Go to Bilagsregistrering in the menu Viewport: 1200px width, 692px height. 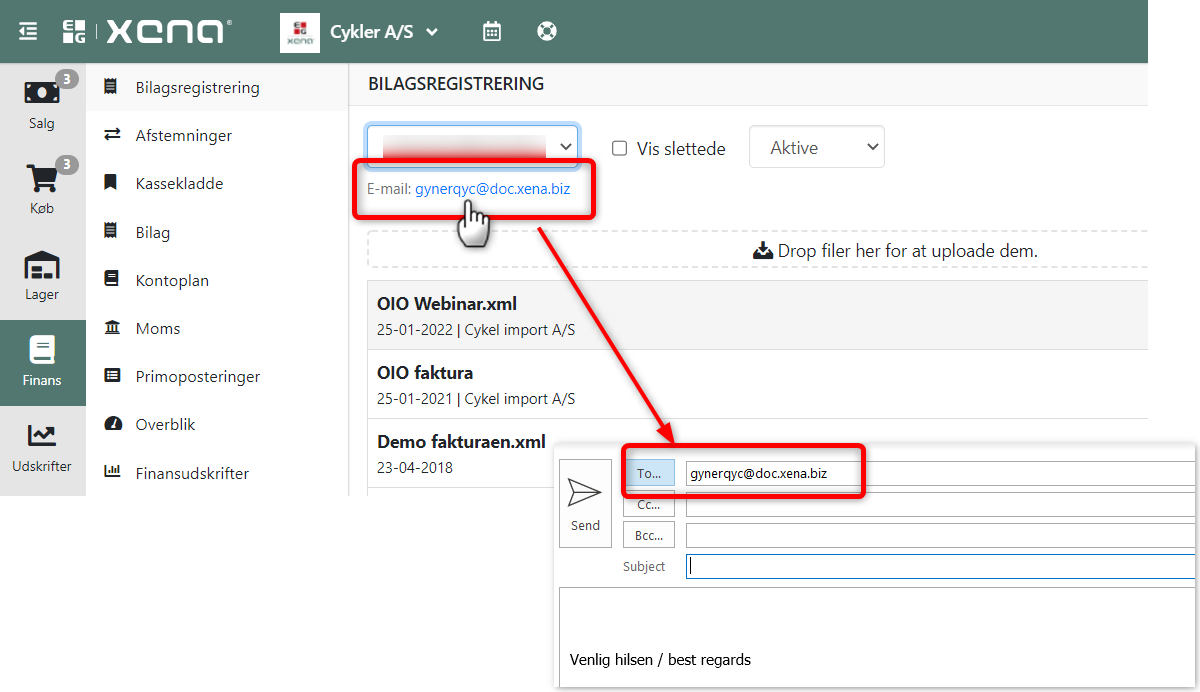(196, 87)
